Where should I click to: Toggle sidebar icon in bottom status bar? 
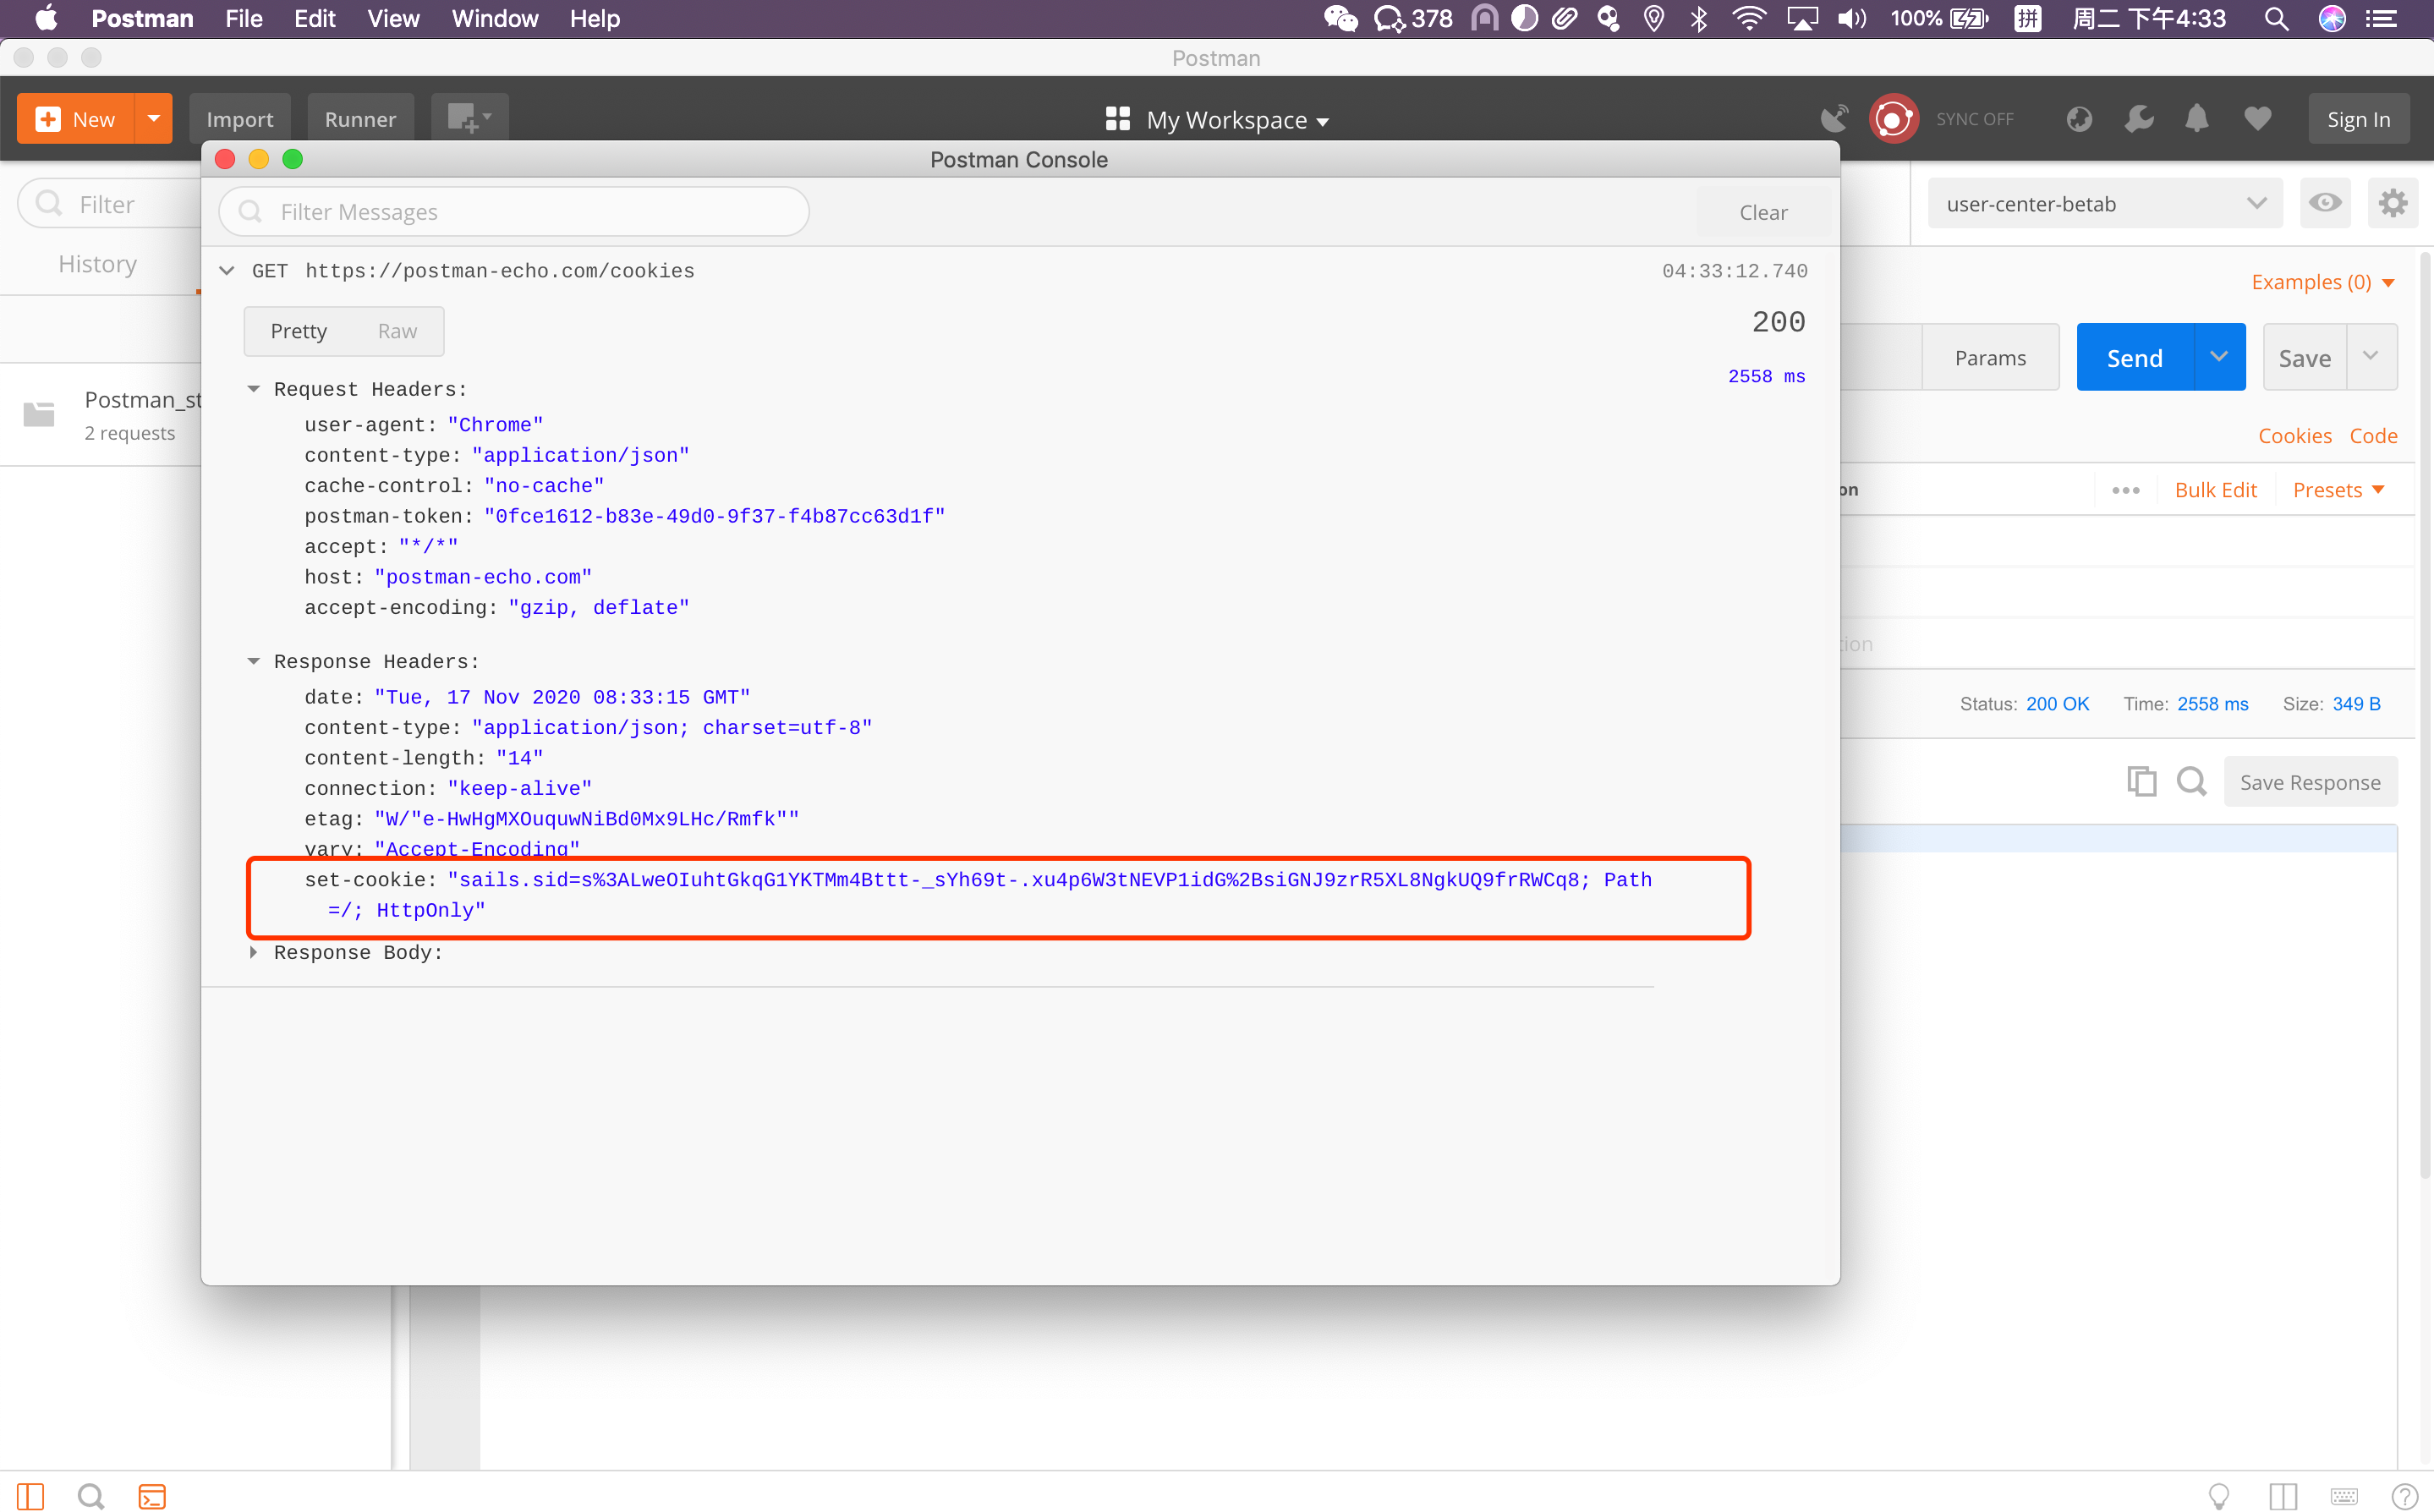coord(30,1495)
